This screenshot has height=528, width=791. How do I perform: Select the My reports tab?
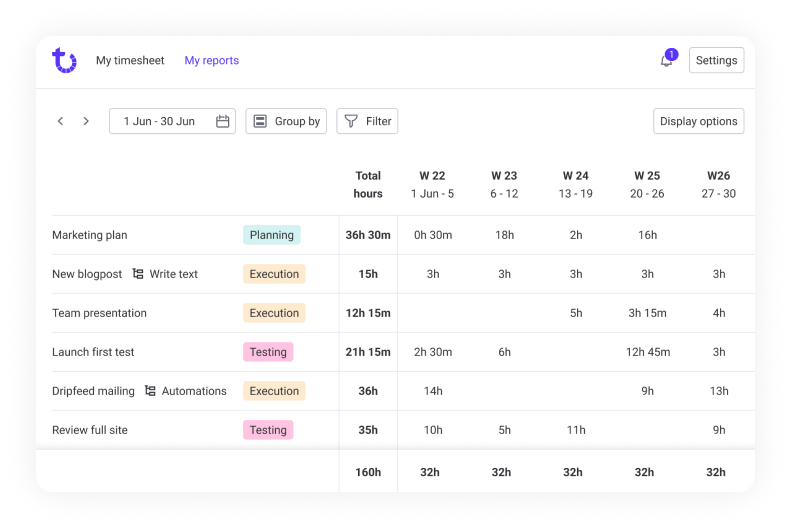pyautogui.click(x=211, y=60)
